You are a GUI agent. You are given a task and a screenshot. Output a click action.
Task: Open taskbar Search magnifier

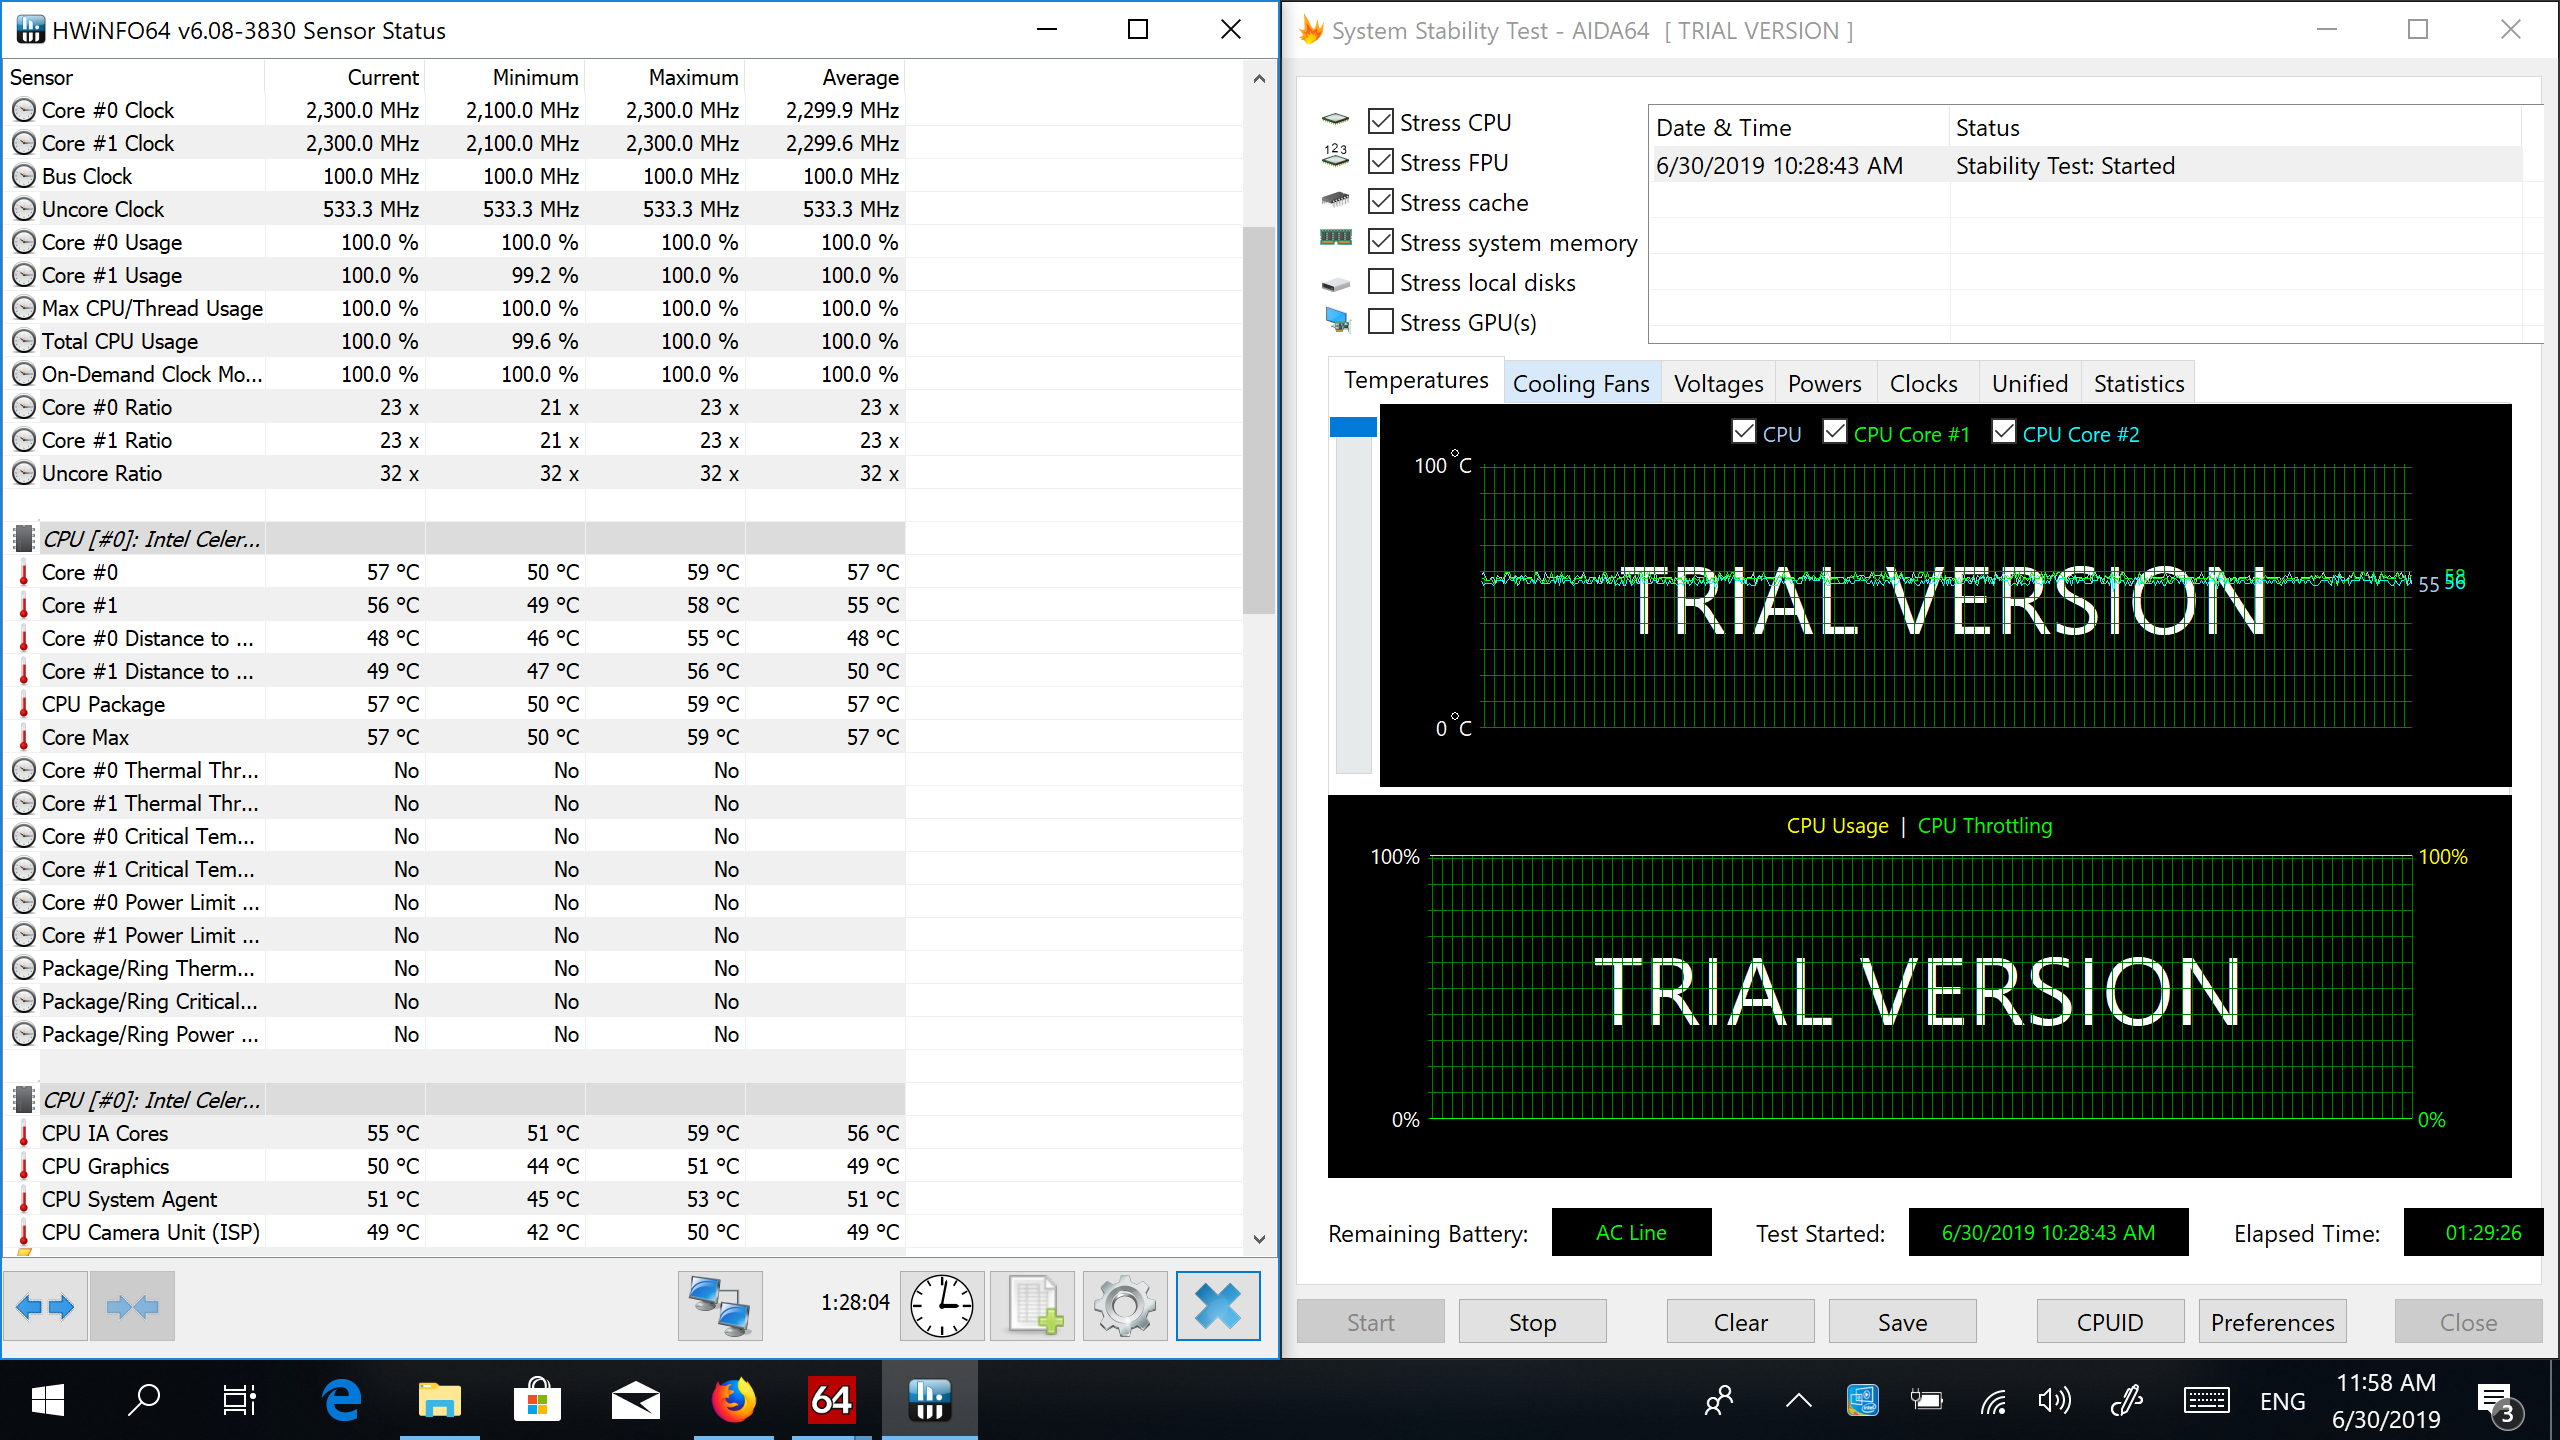144,1400
